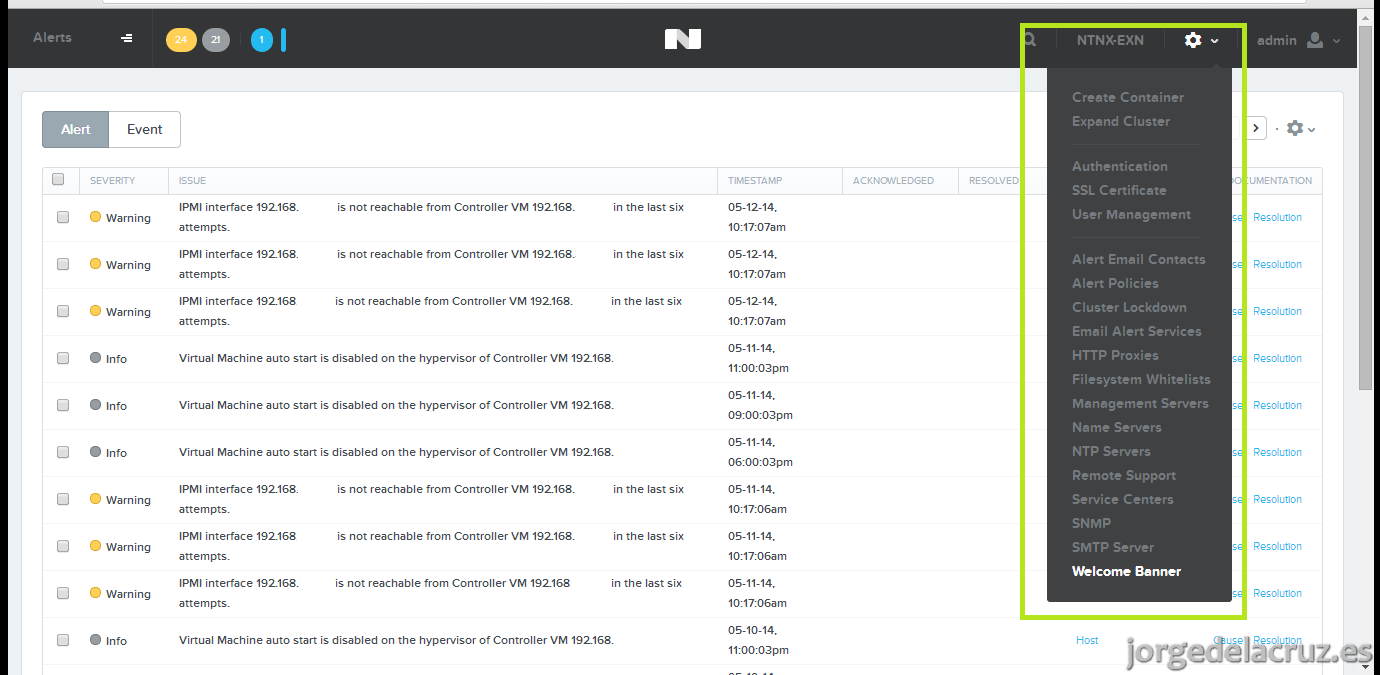Click the browser vertical scrollbar thumb

[1367, 208]
